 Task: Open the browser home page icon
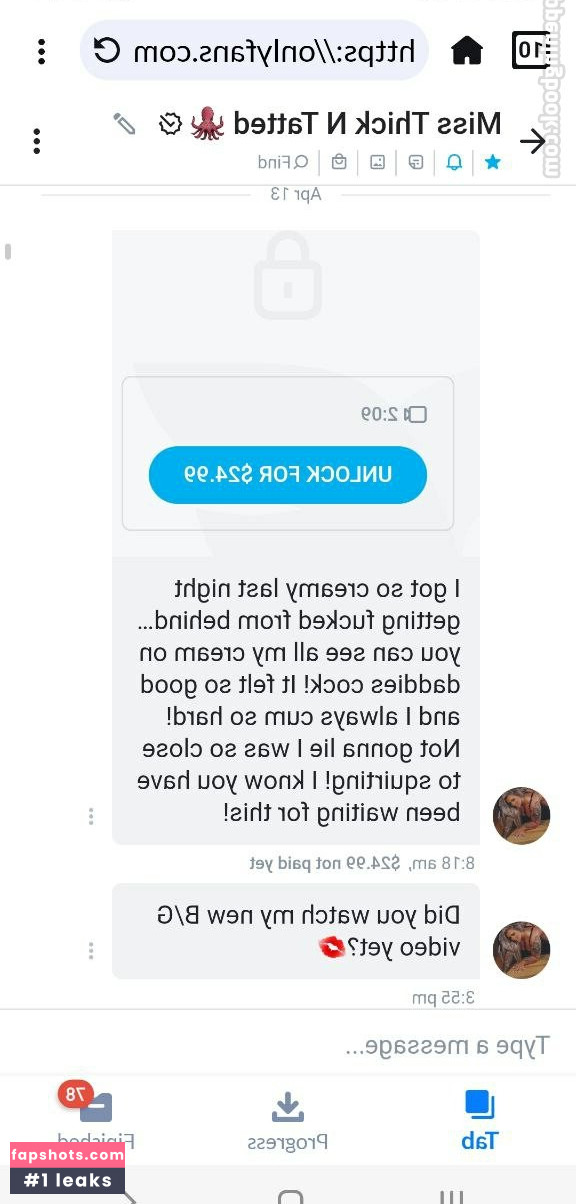point(467,50)
